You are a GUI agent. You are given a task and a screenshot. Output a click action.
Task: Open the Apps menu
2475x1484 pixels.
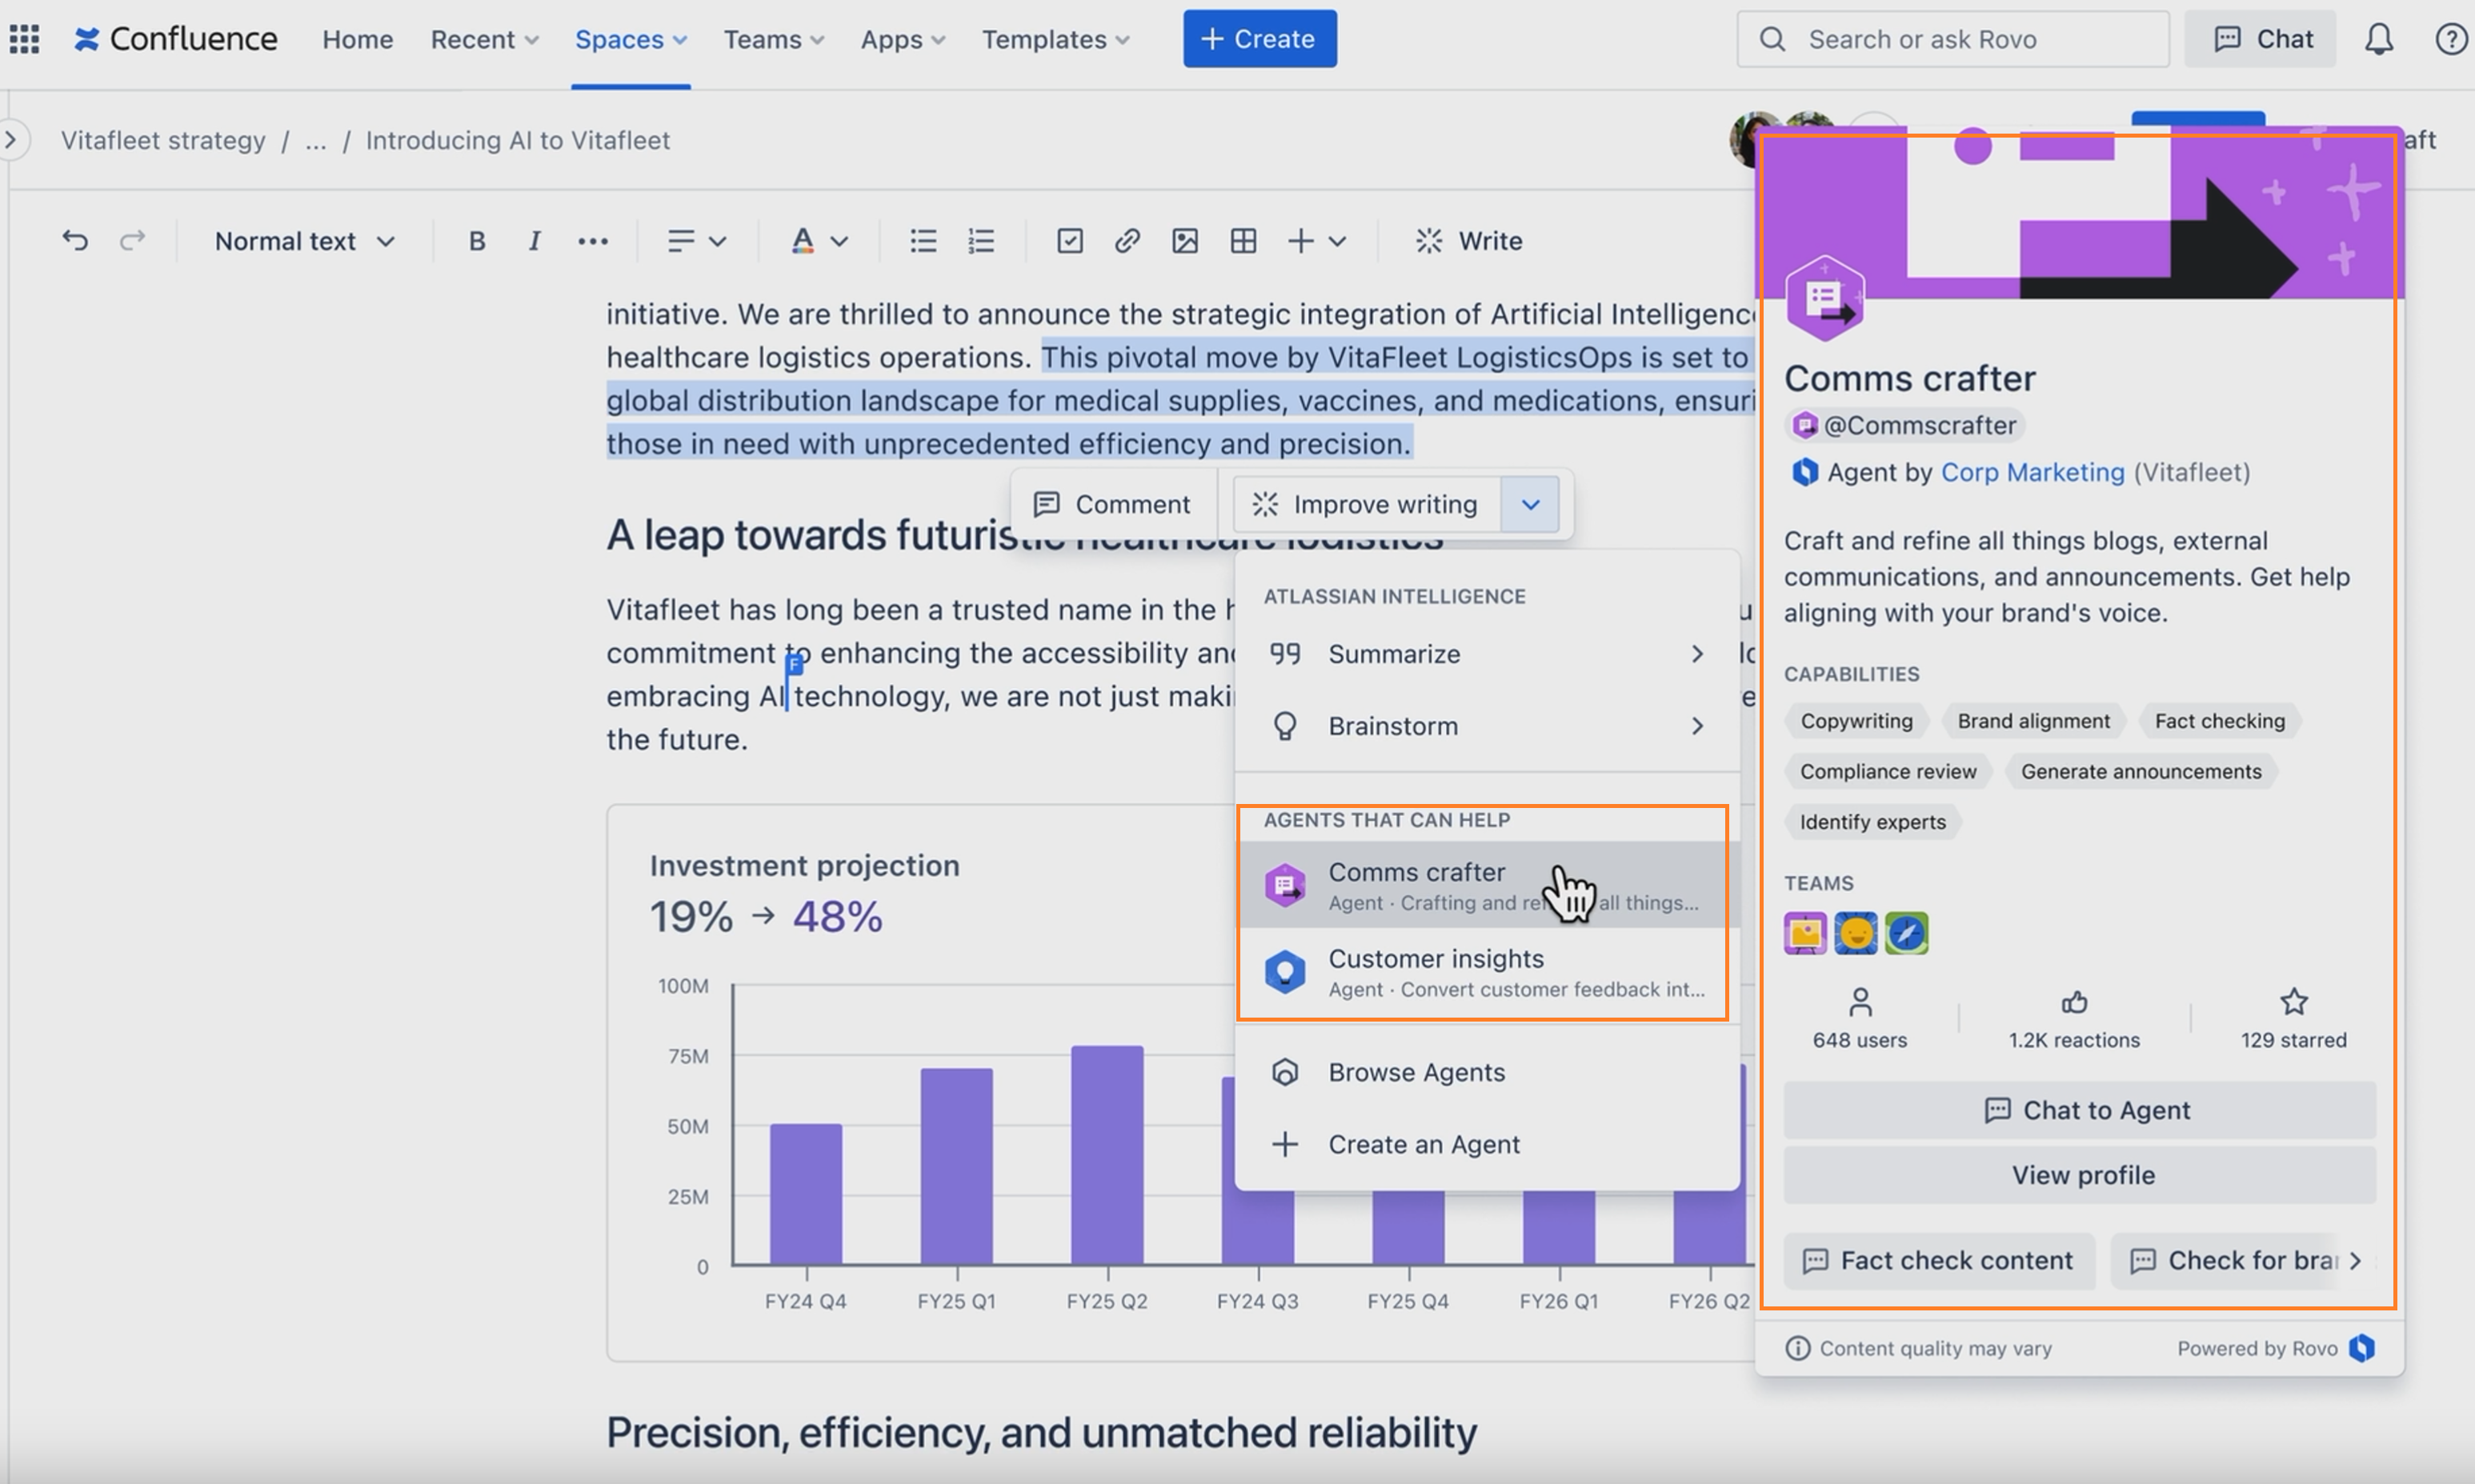point(902,39)
